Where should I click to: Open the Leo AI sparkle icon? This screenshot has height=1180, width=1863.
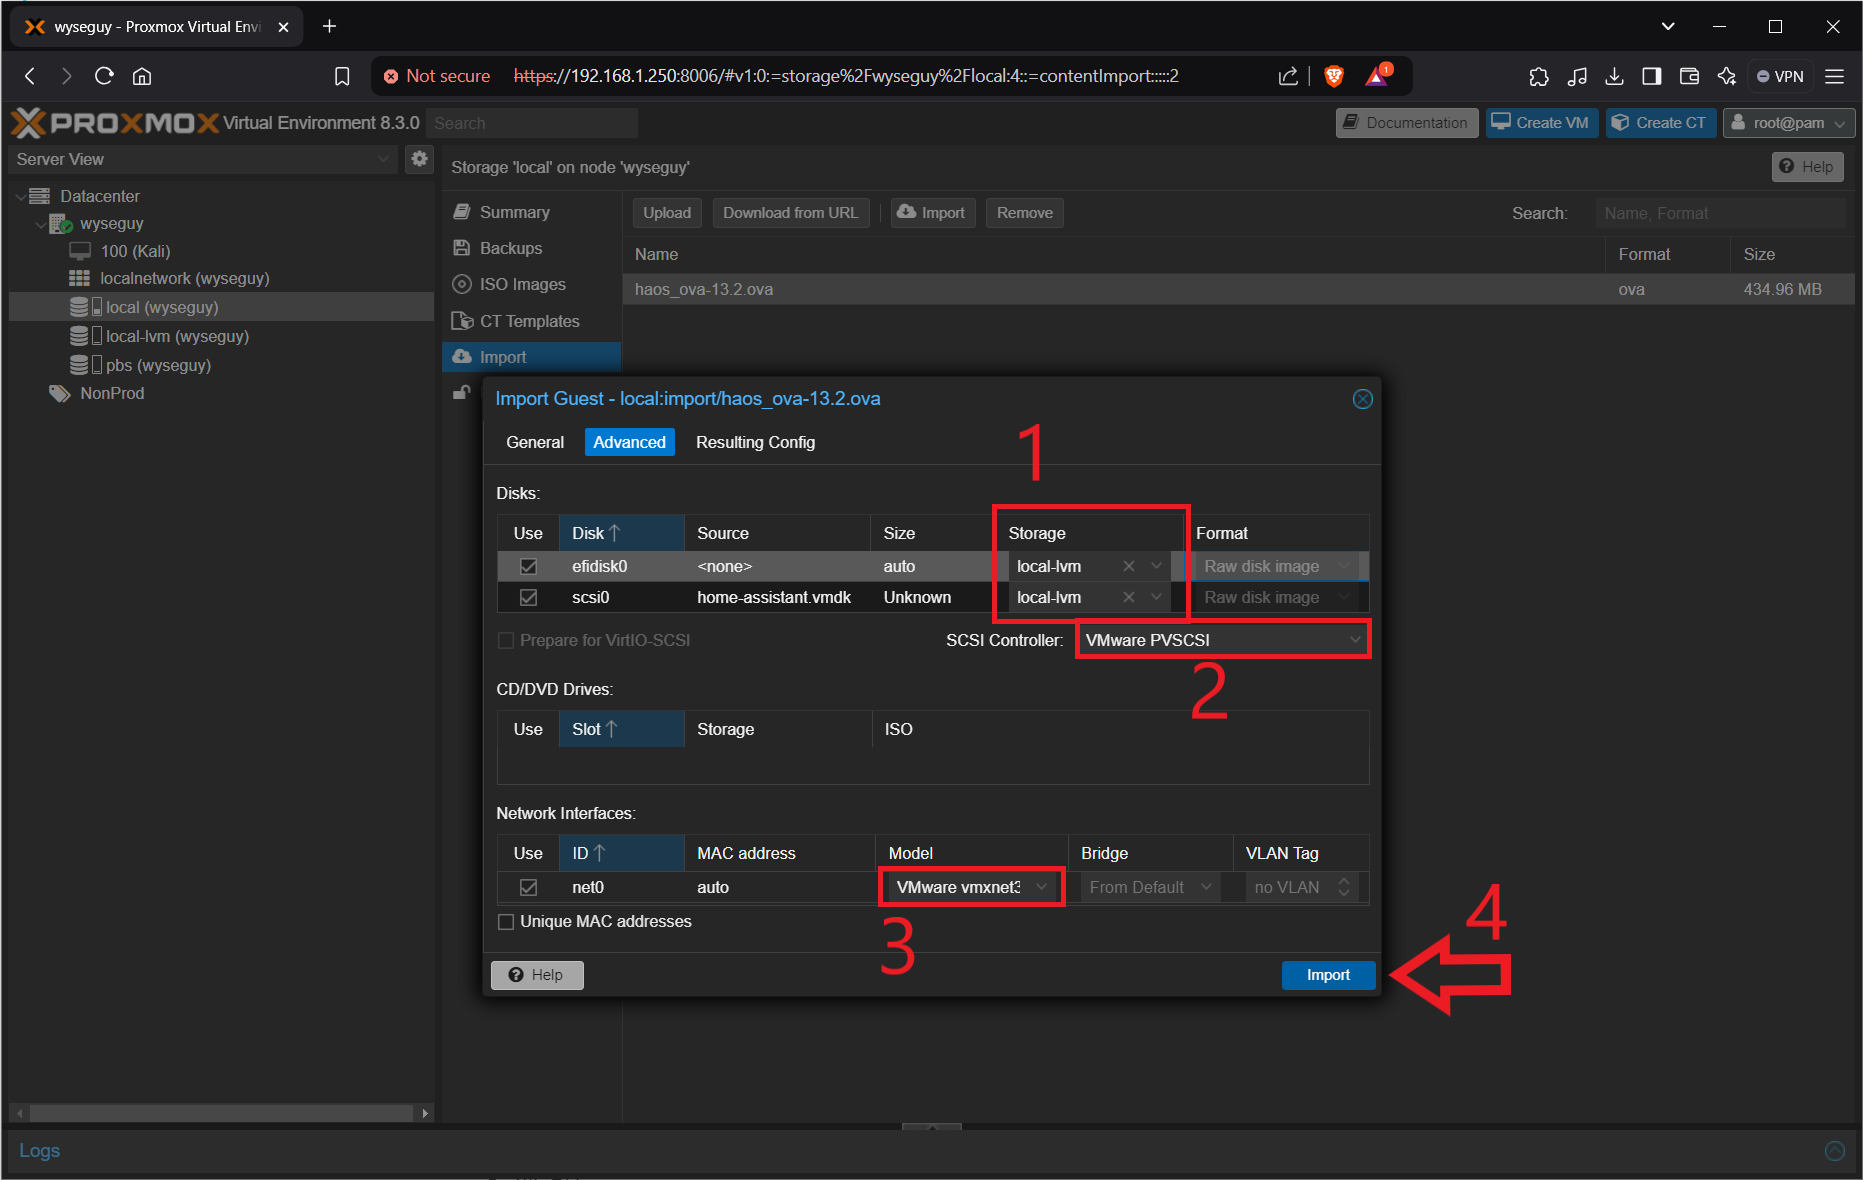(1727, 76)
